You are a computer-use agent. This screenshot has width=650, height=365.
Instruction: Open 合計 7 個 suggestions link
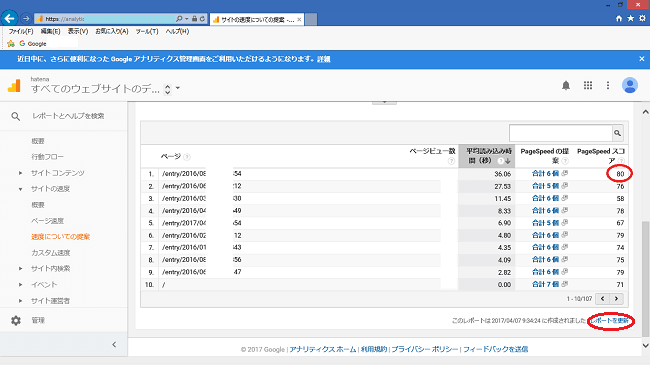545,285
